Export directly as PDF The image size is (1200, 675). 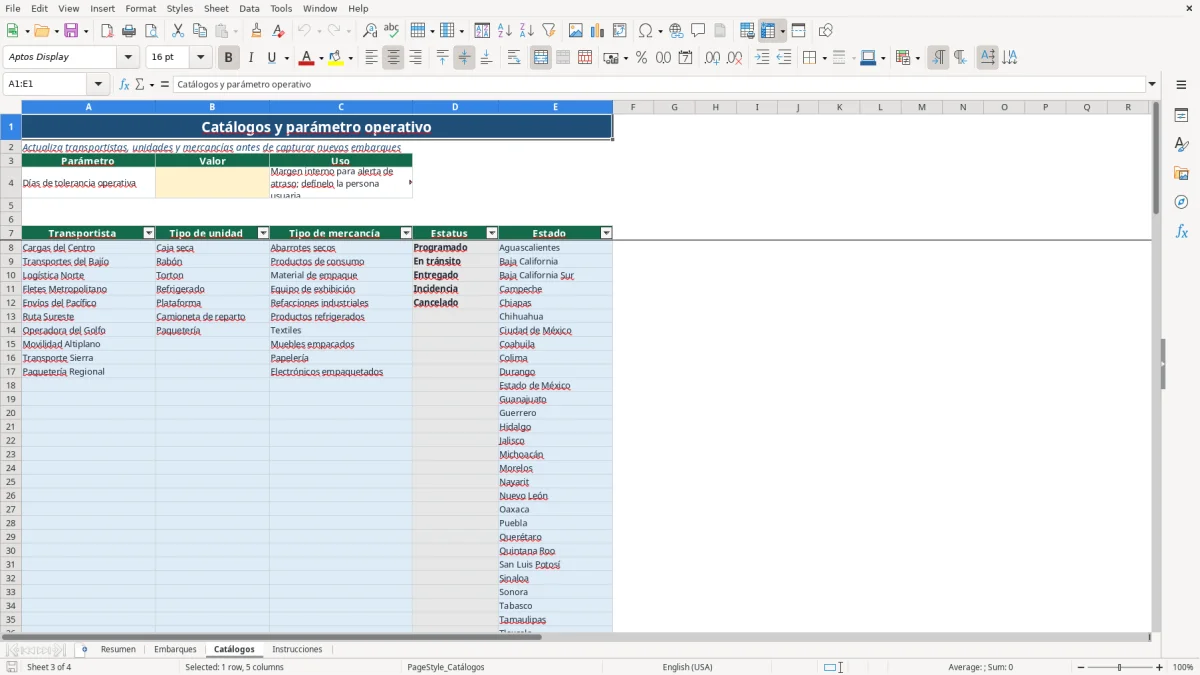107,31
